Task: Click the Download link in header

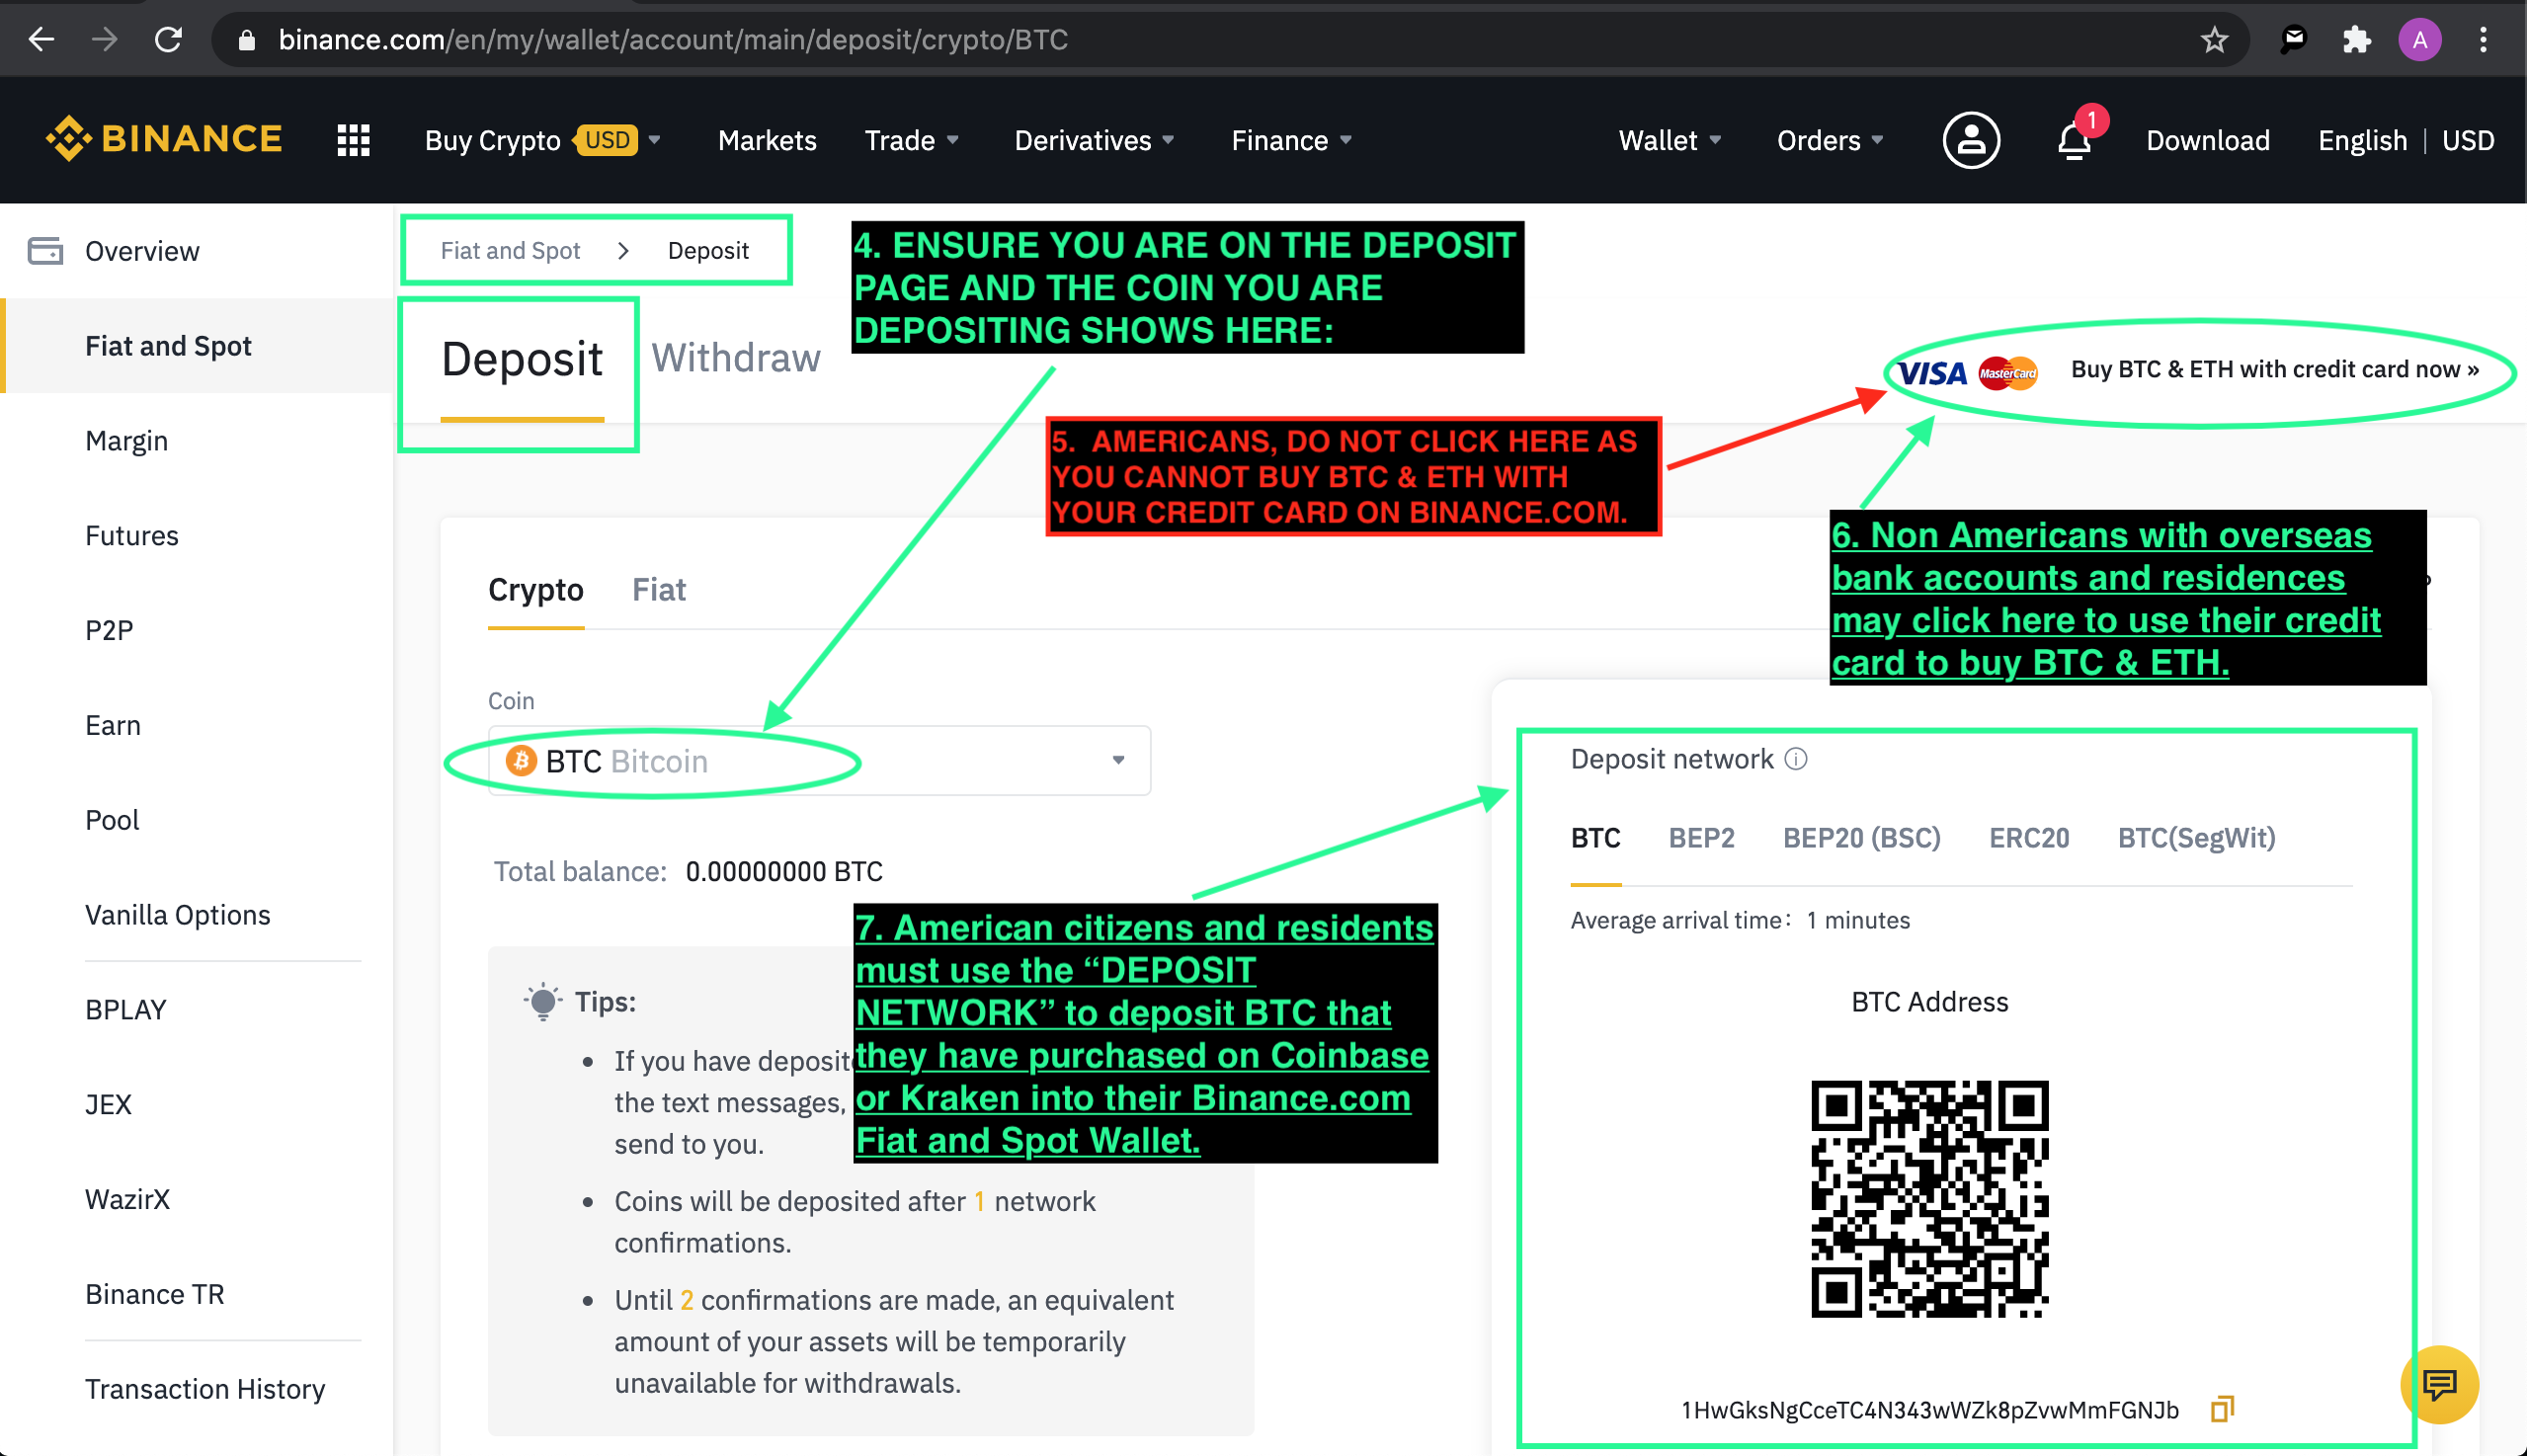Action: pyautogui.click(x=2207, y=140)
